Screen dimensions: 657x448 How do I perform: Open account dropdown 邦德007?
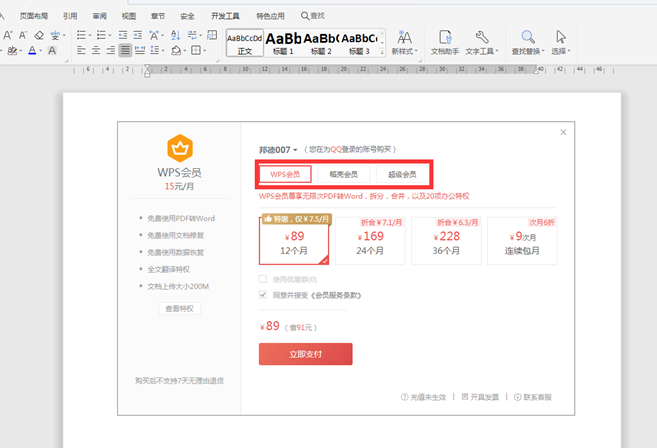(278, 150)
